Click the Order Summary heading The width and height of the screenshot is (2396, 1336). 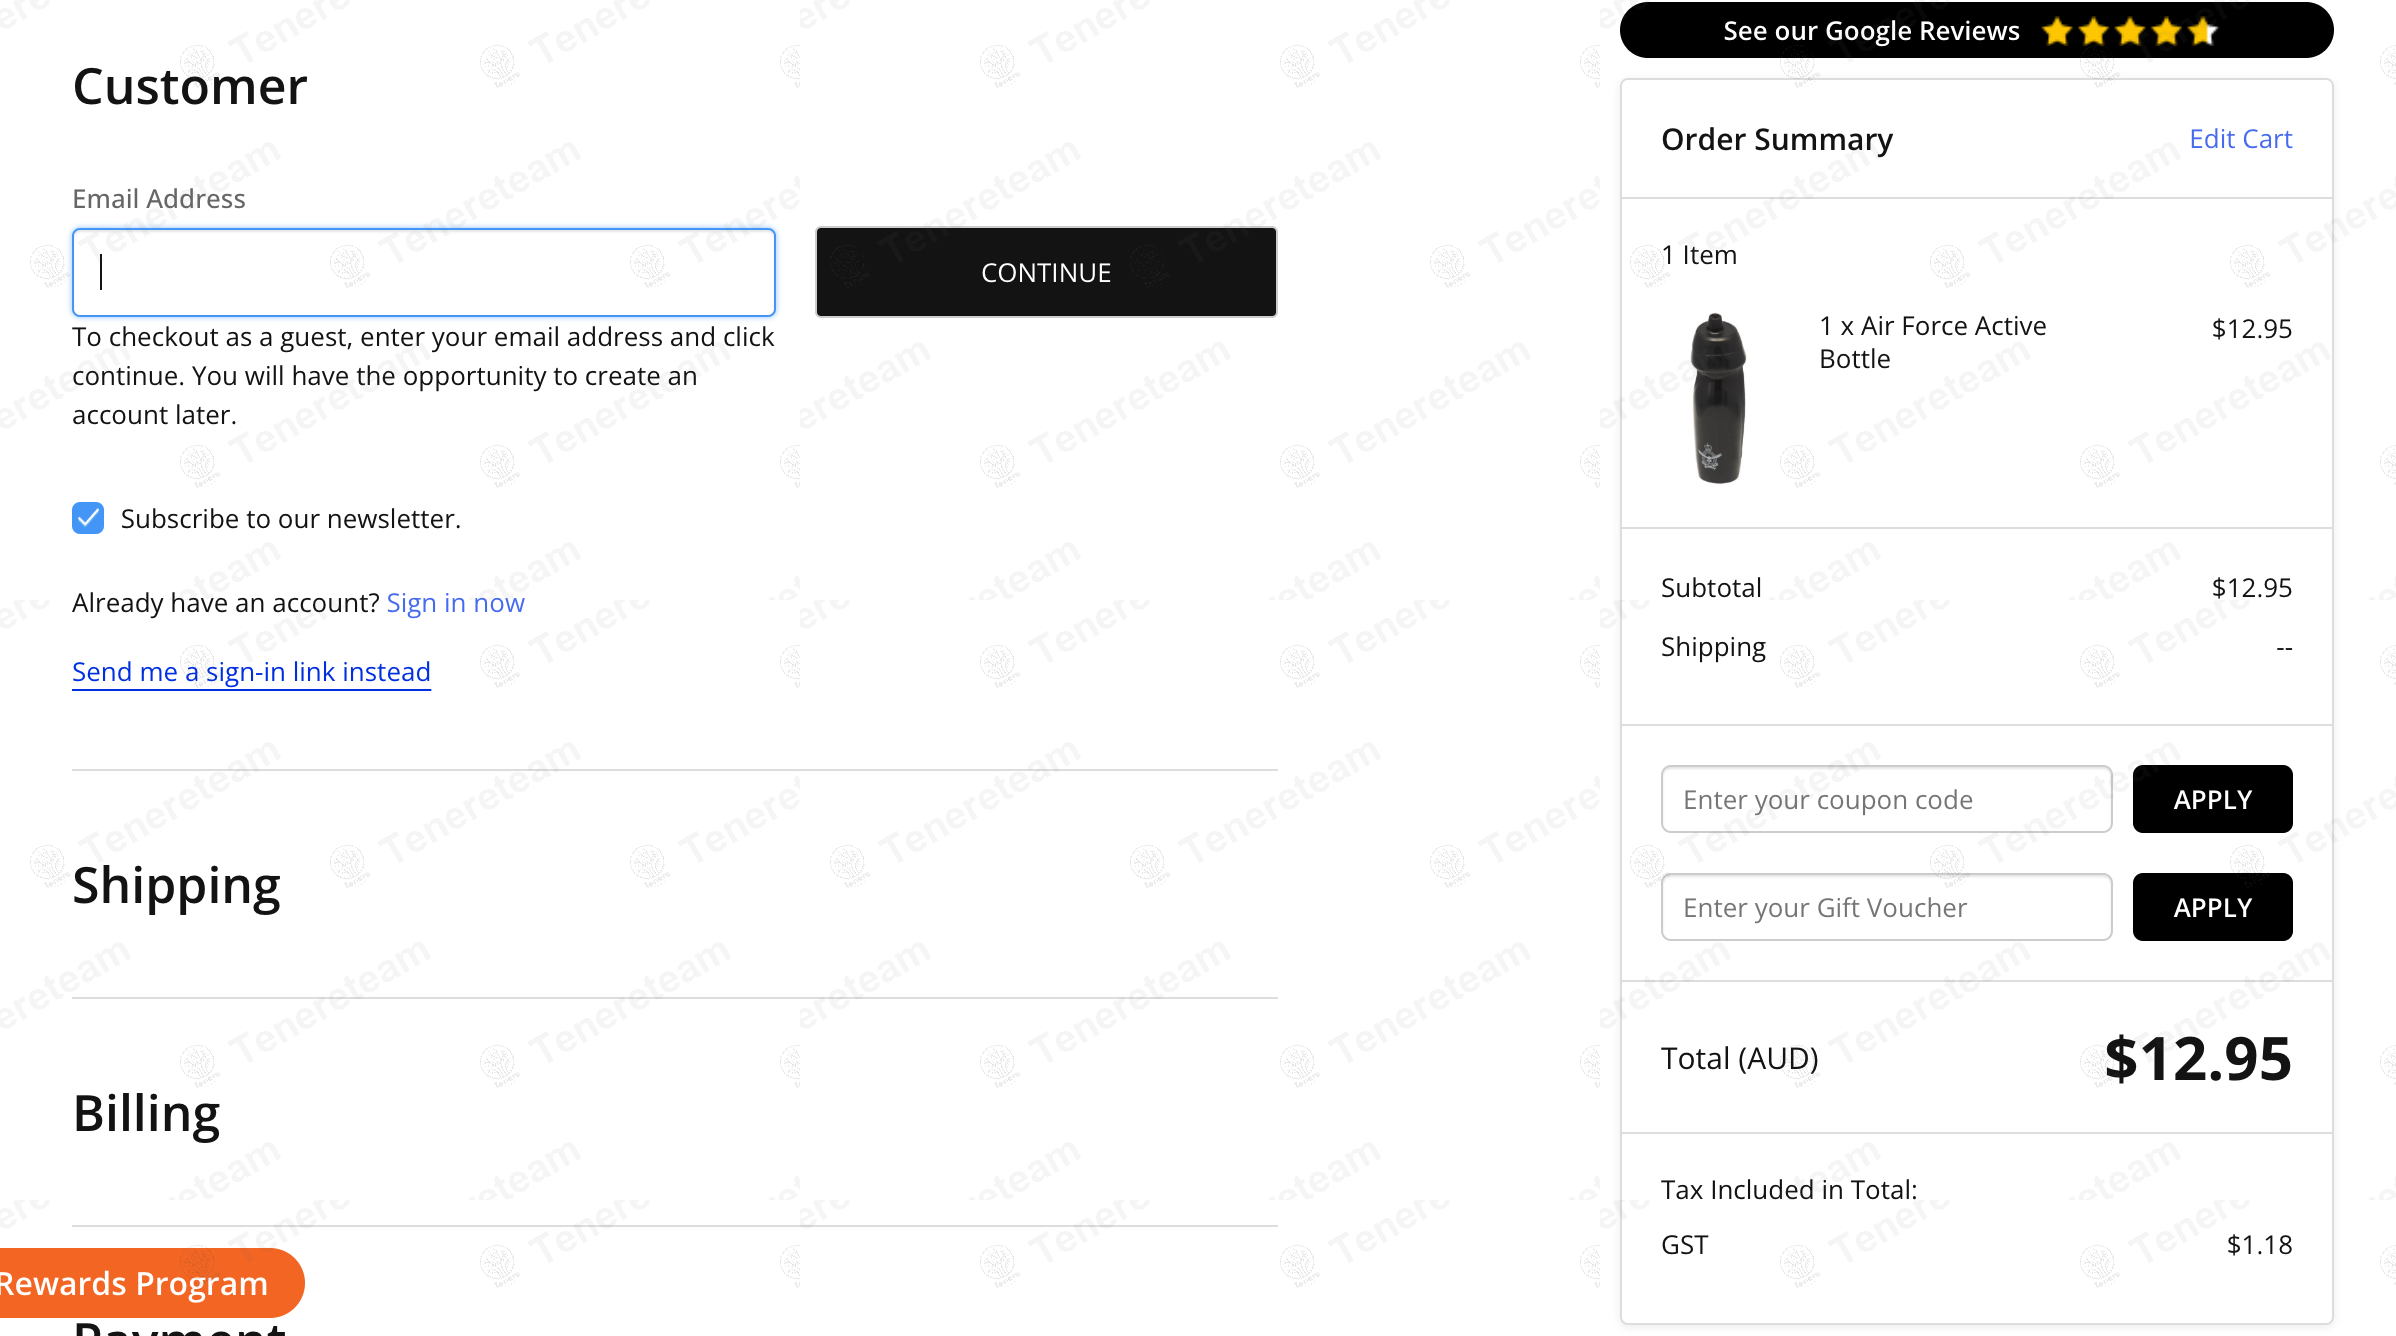(x=1777, y=139)
